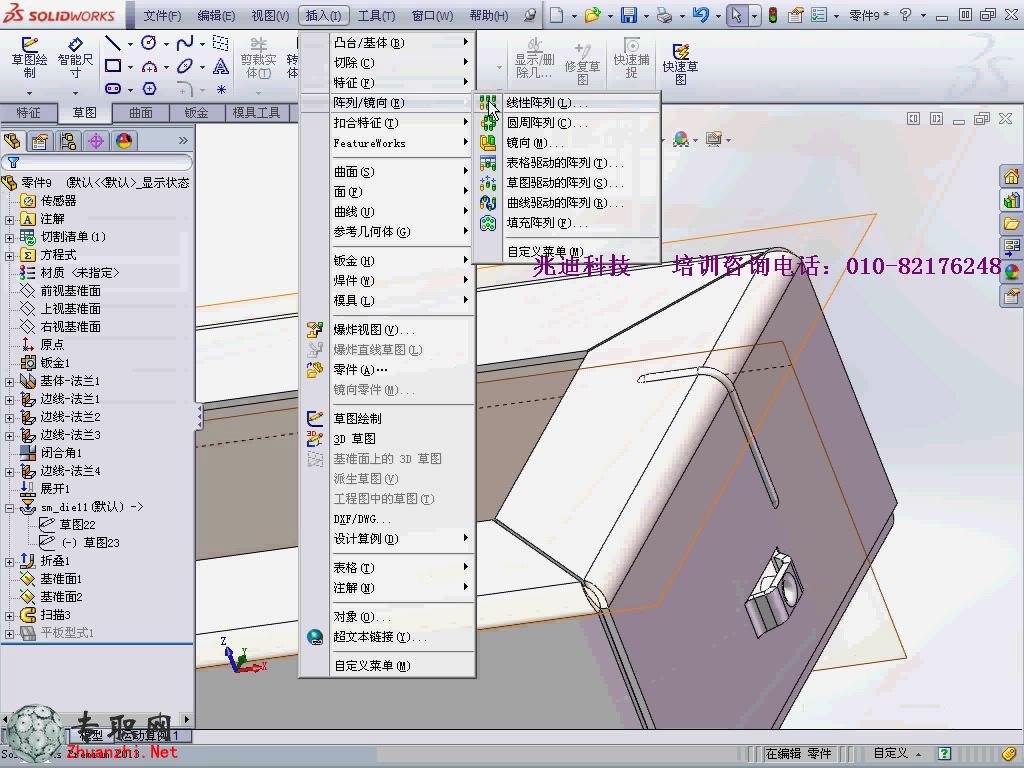This screenshot has height=768, width=1024.
Task: Select the Polygon sketch tool
Action: point(149,88)
